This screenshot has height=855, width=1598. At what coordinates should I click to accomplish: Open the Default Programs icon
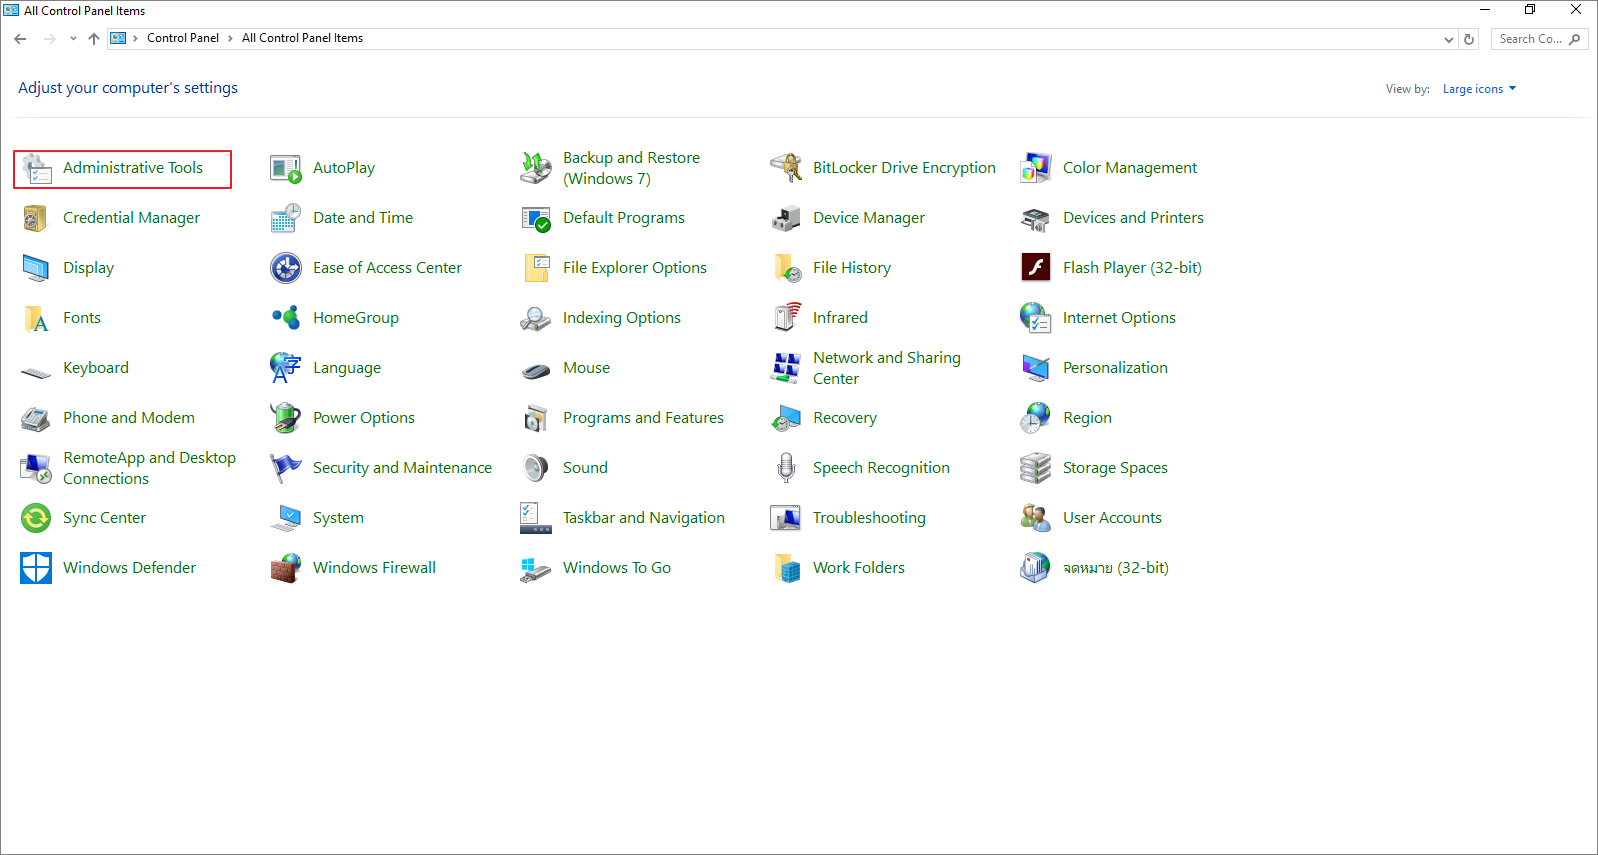click(536, 218)
